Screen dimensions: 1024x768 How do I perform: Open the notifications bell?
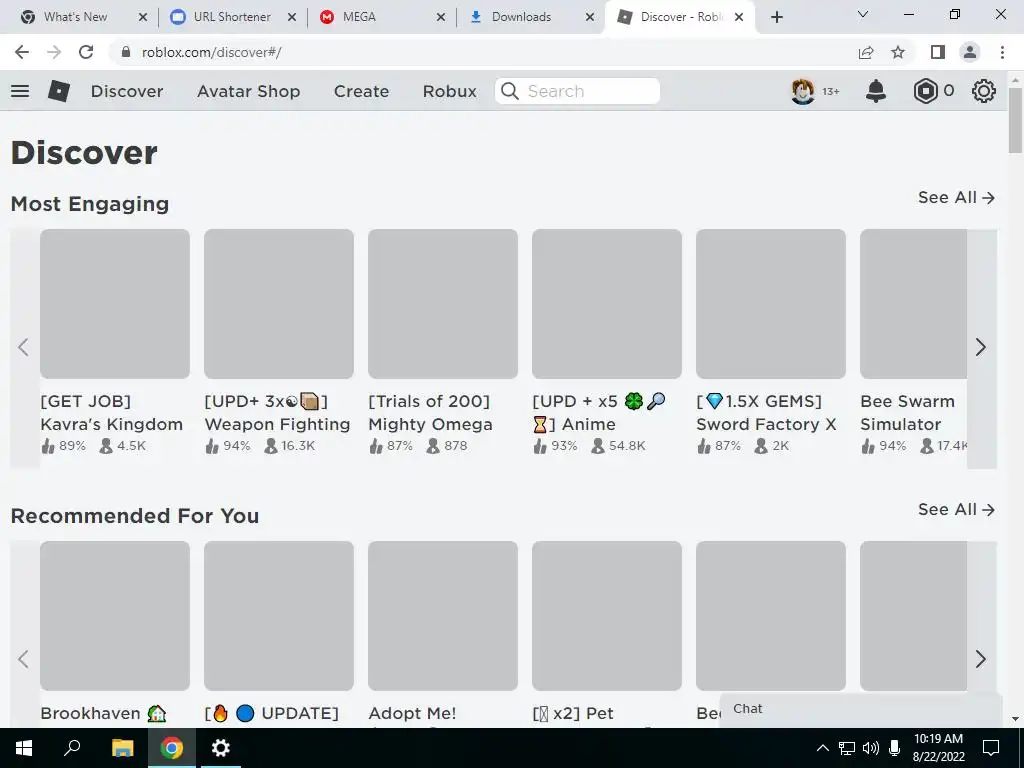point(876,91)
